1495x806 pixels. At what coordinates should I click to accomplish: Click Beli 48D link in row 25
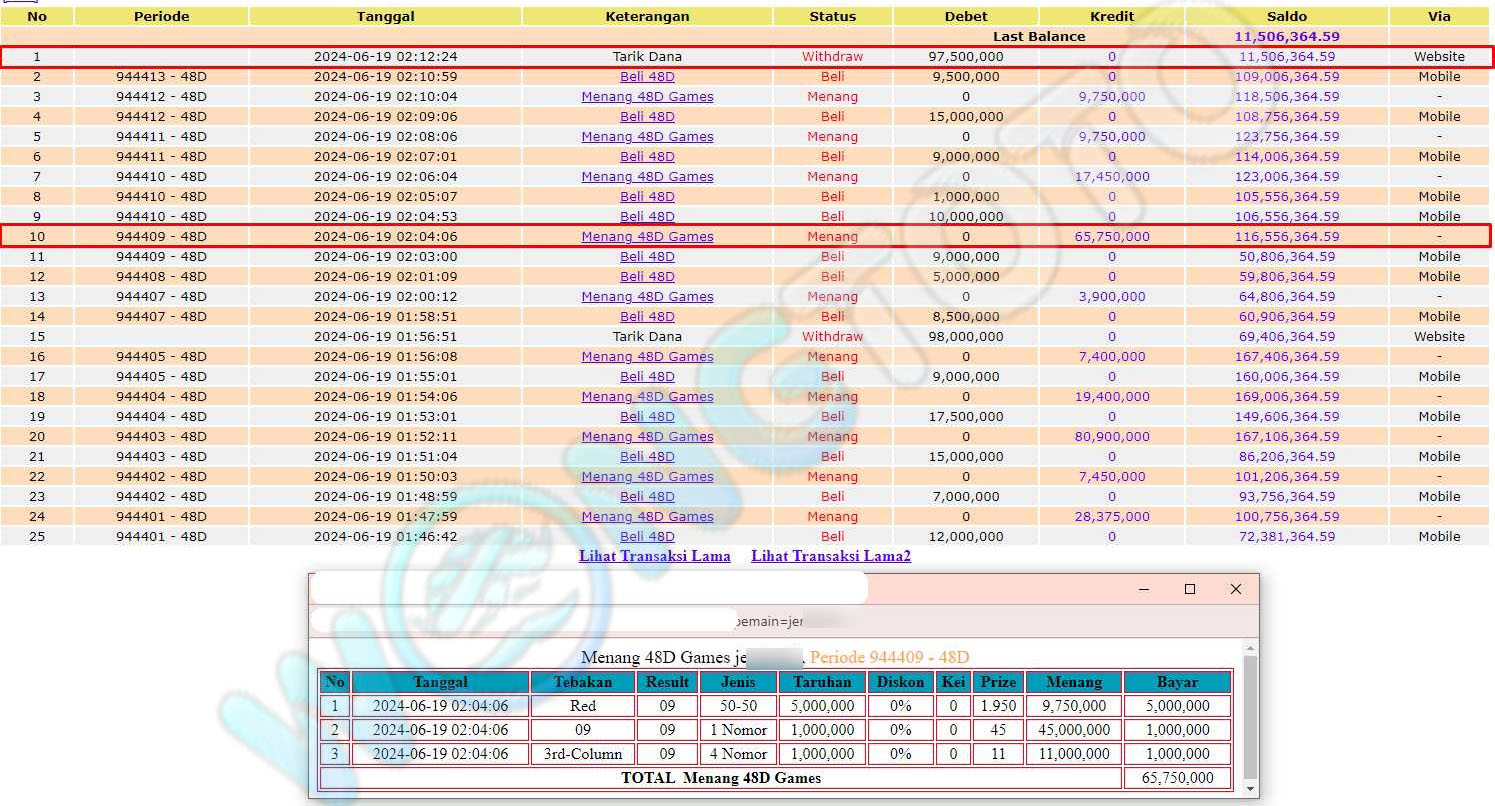click(x=647, y=537)
